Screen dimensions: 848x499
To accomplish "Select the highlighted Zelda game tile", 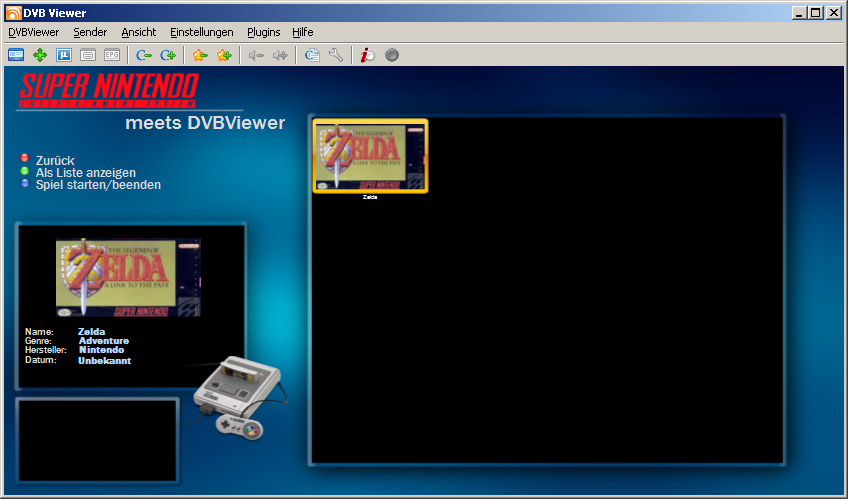I will click(370, 156).
